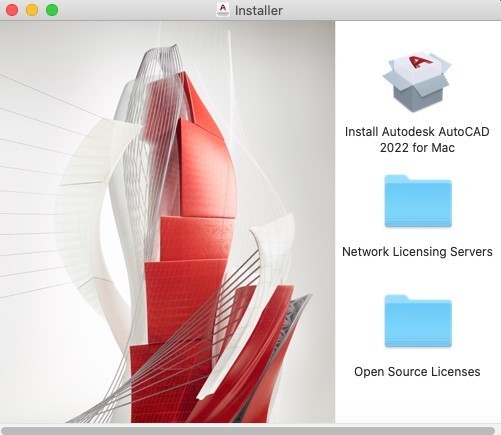
Task: Close the Installer window with red button
Action: click(12, 10)
